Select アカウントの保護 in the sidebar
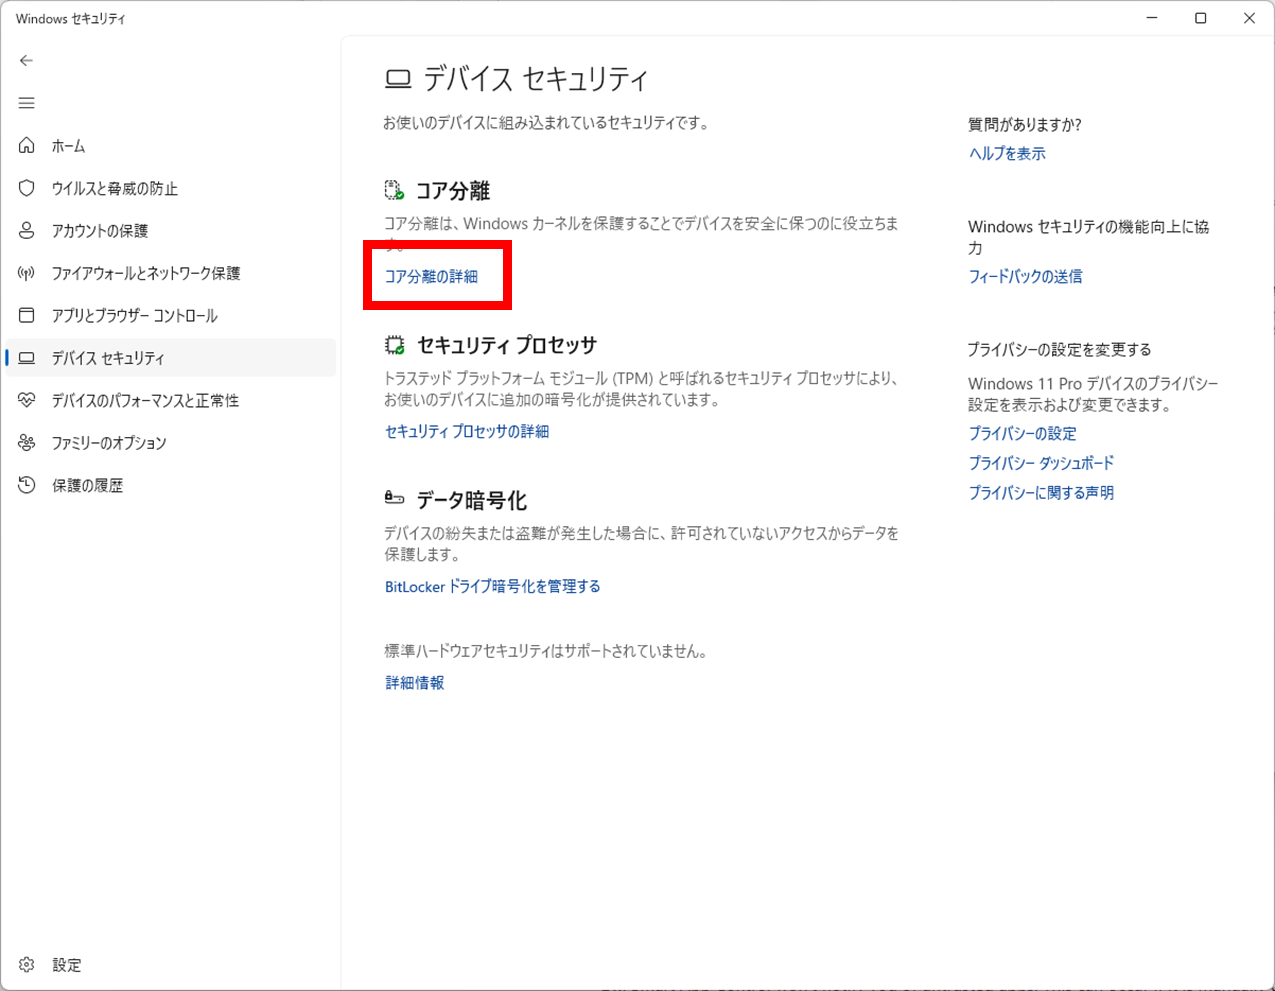 click(170, 230)
